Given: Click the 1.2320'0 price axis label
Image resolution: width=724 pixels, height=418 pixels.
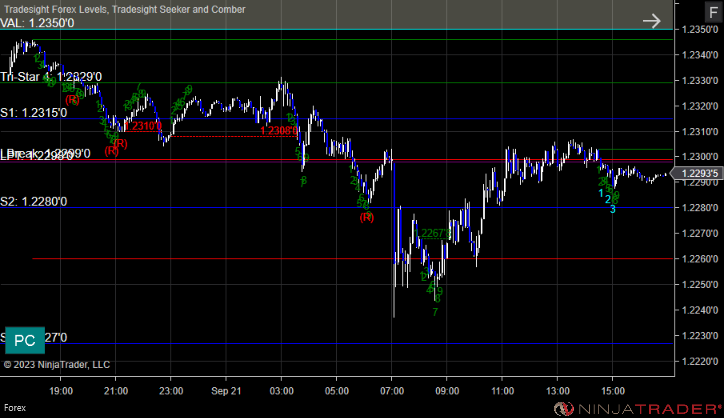Looking at the screenshot, I should (x=700, y=106).
